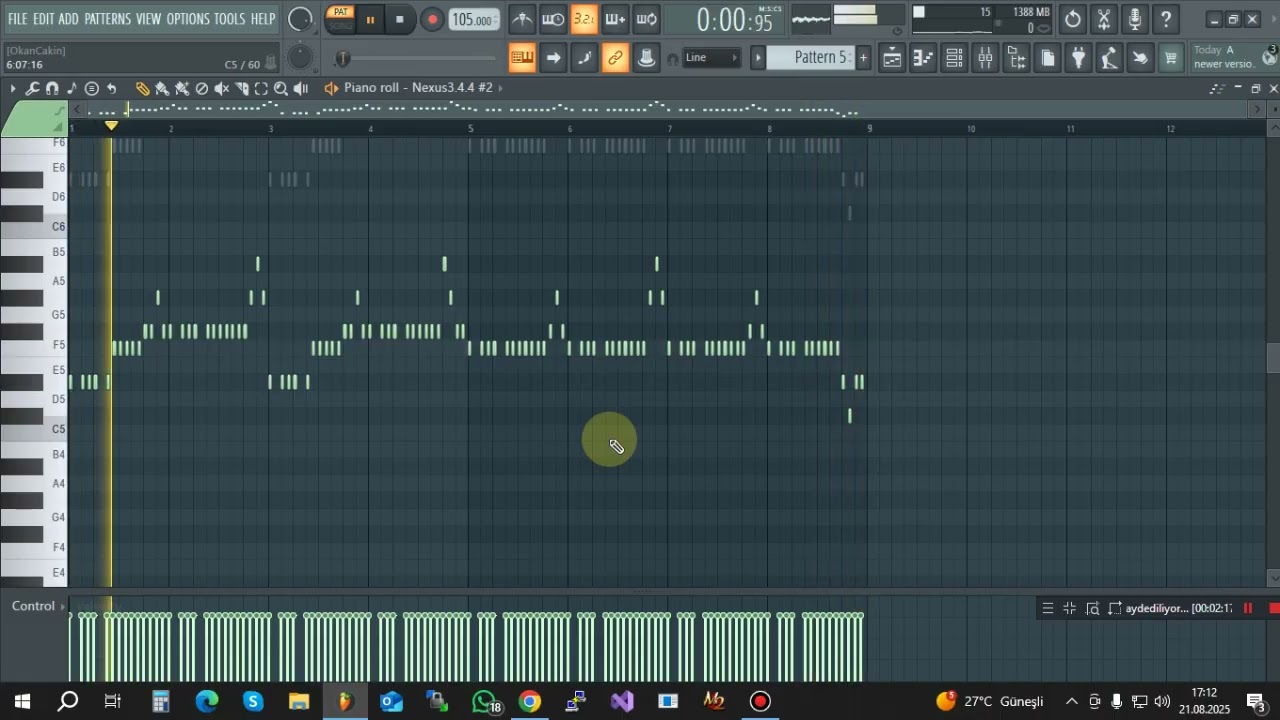This screenshot has width=1280, height=720.
Task: Select the Slice tool
Action: pos(242,89)
